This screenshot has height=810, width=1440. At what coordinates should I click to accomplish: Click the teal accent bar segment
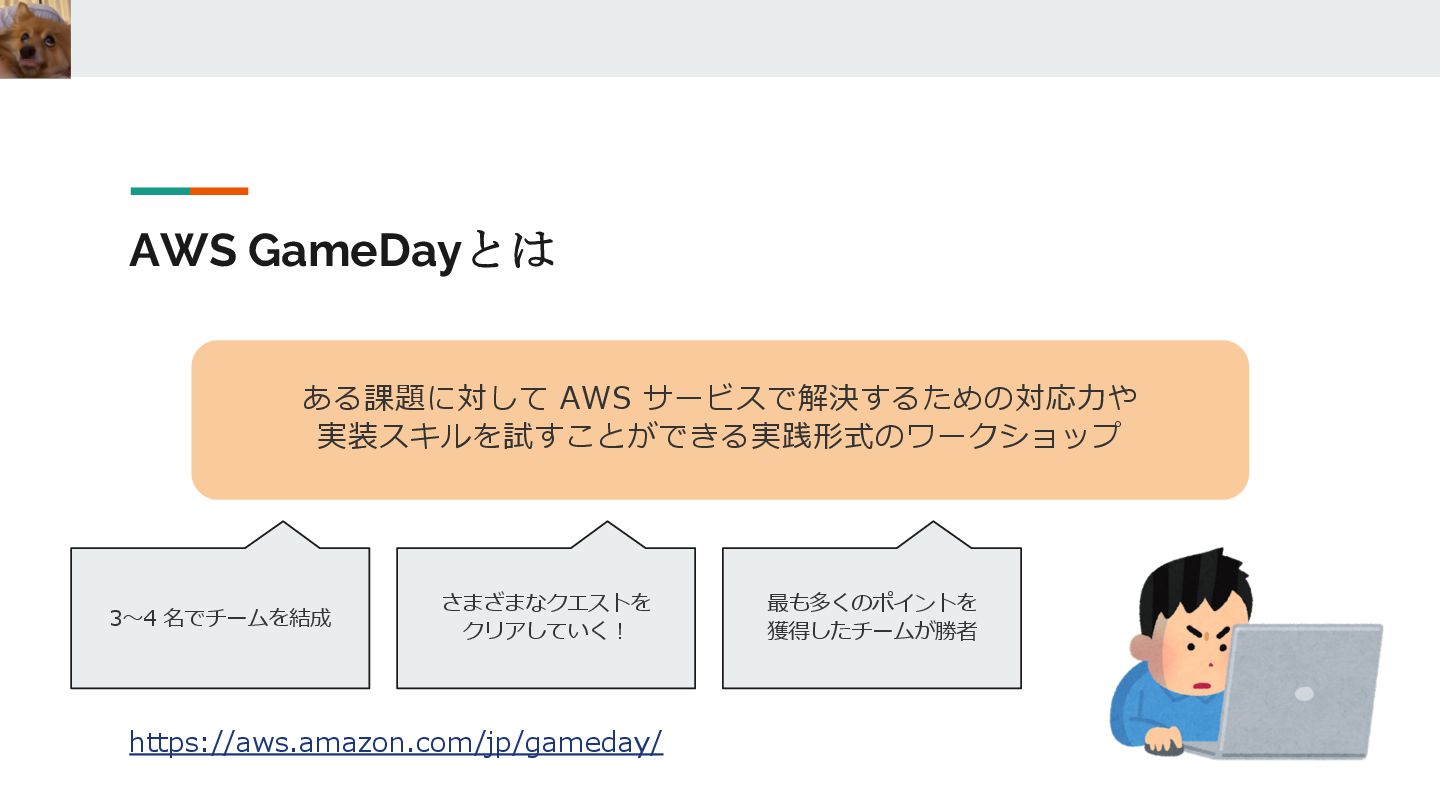[160, 191]
